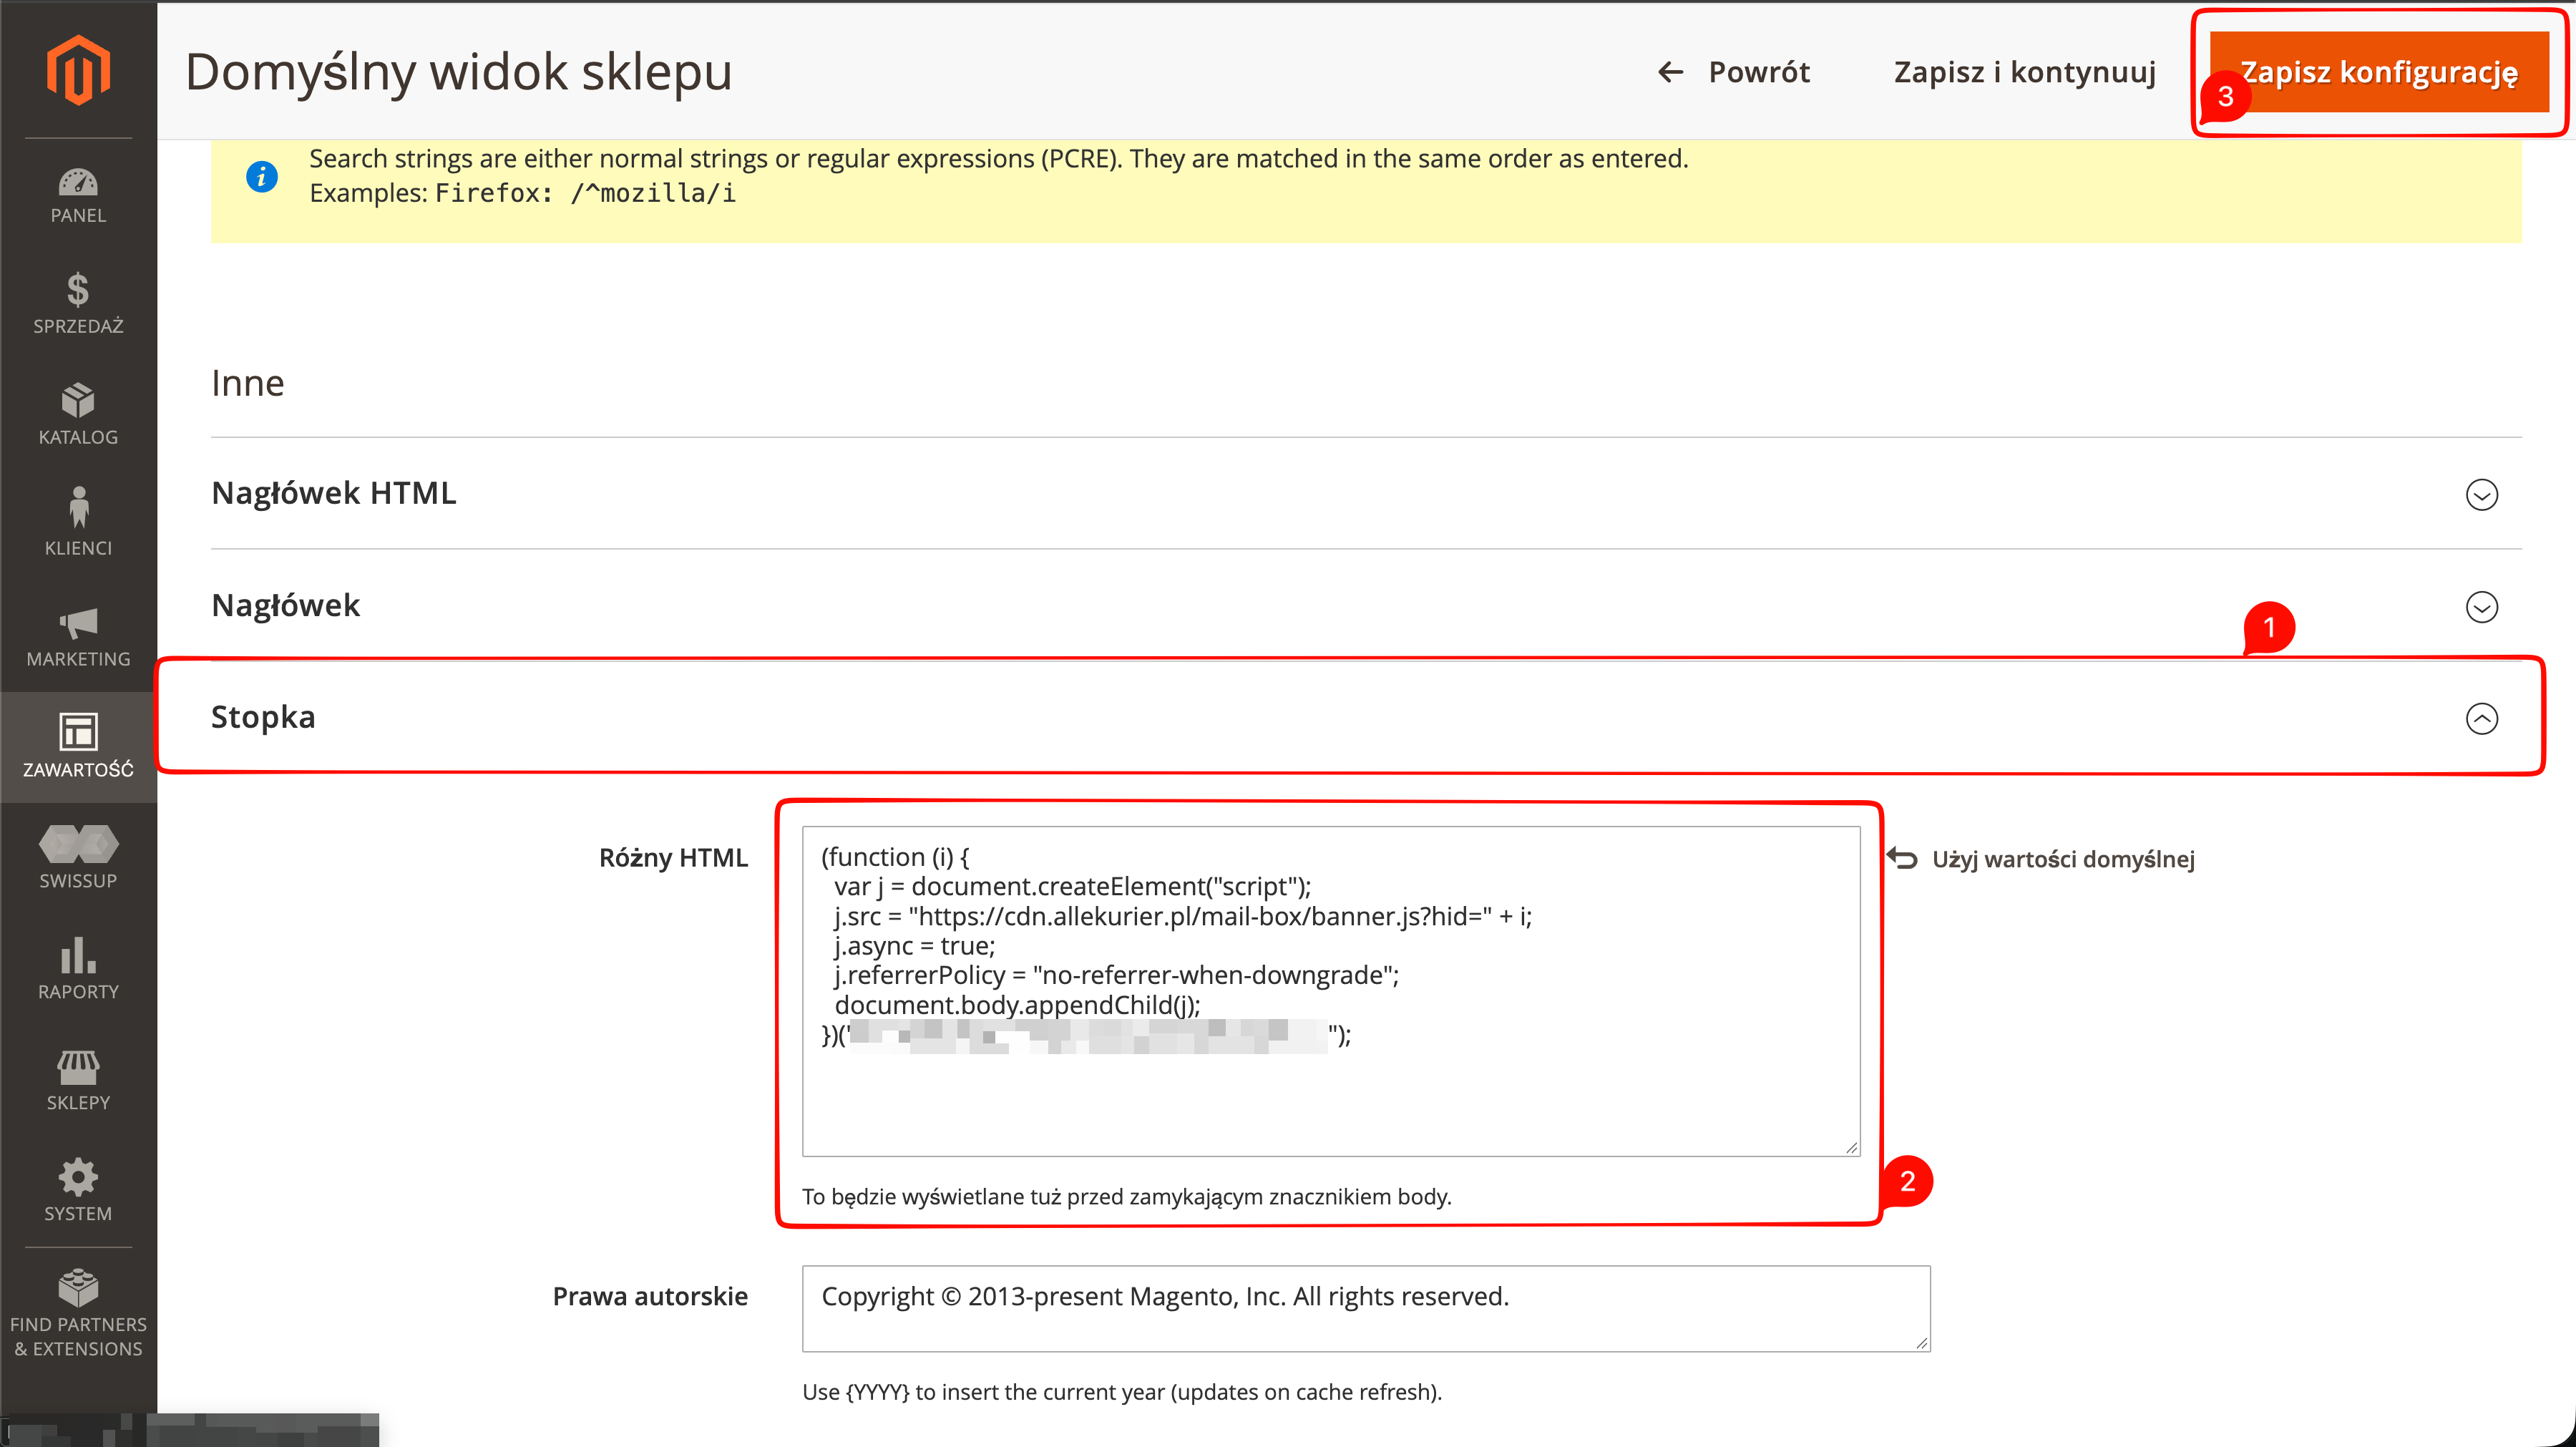Click Zapisz i kontynuuj button
2576x1447 pixels.
[2024, 72]
